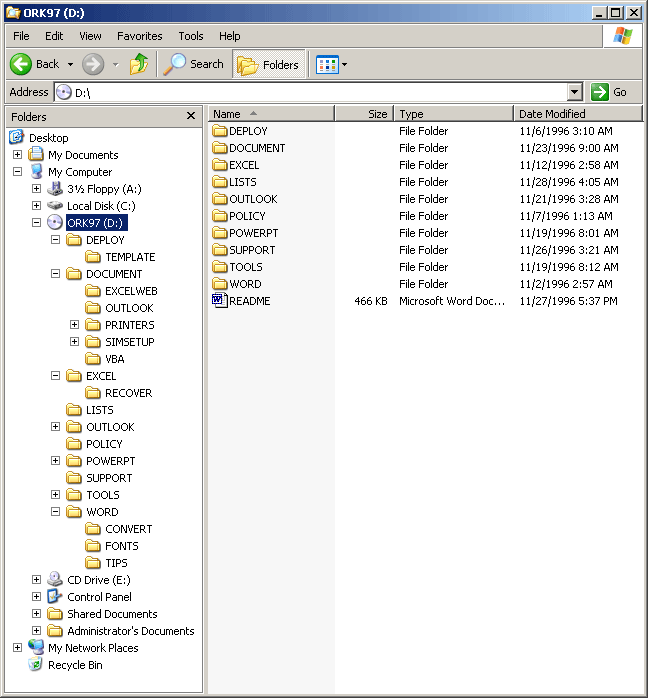This screenshot has width=648, height=698.
Task: Select CD Drive (E:) icon
Action: point(55,579)
